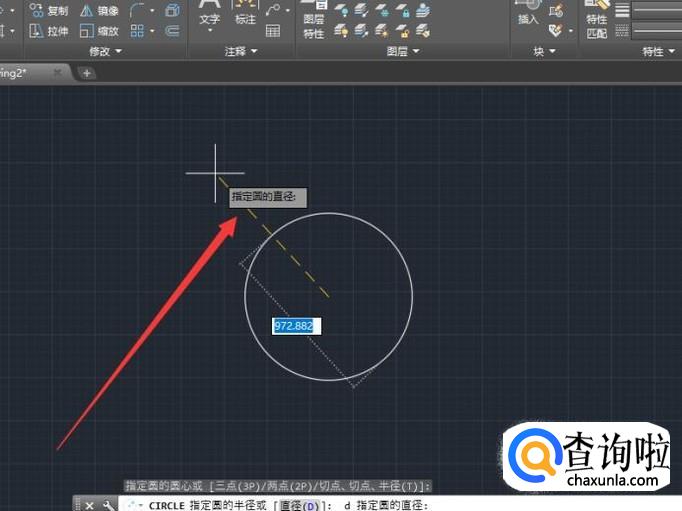Close the Drawing2 file tab
This screenshot has height=511, width=682.
pyautogui.click(x=57, y=73)
